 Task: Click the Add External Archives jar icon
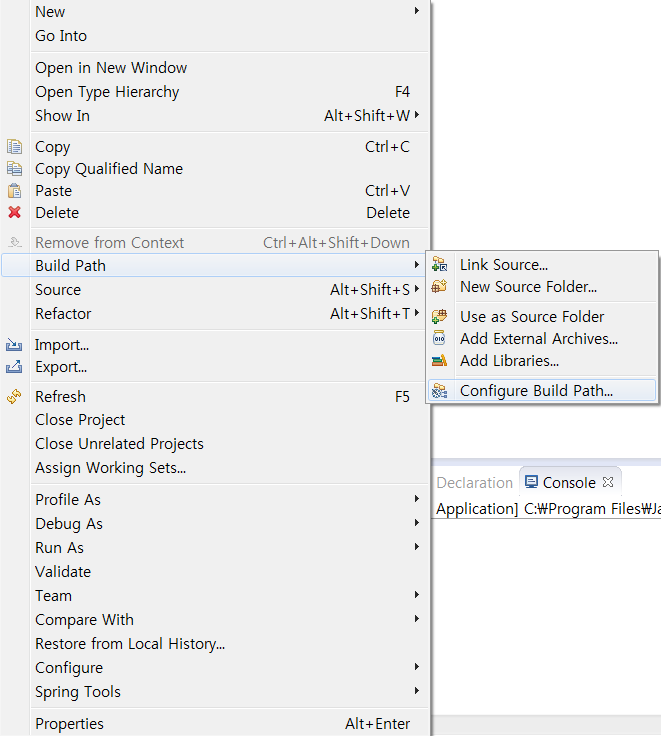(439, 338)
